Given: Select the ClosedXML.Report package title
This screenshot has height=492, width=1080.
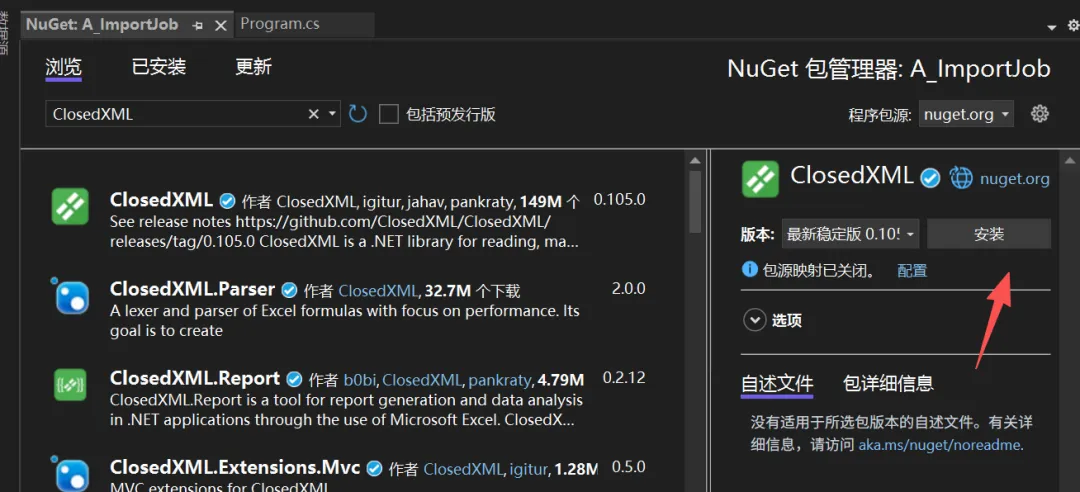Looking at the screenshot, I should tap(195, 378).
